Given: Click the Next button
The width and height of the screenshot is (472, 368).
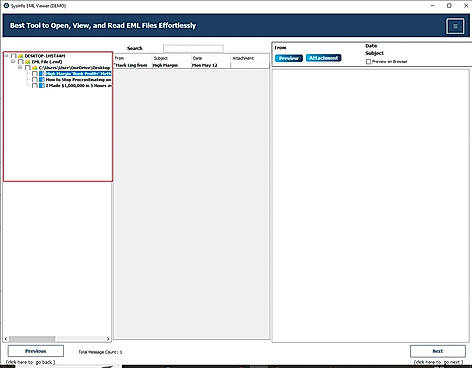Looking at the screenshot, I should [x=438, y=351].
